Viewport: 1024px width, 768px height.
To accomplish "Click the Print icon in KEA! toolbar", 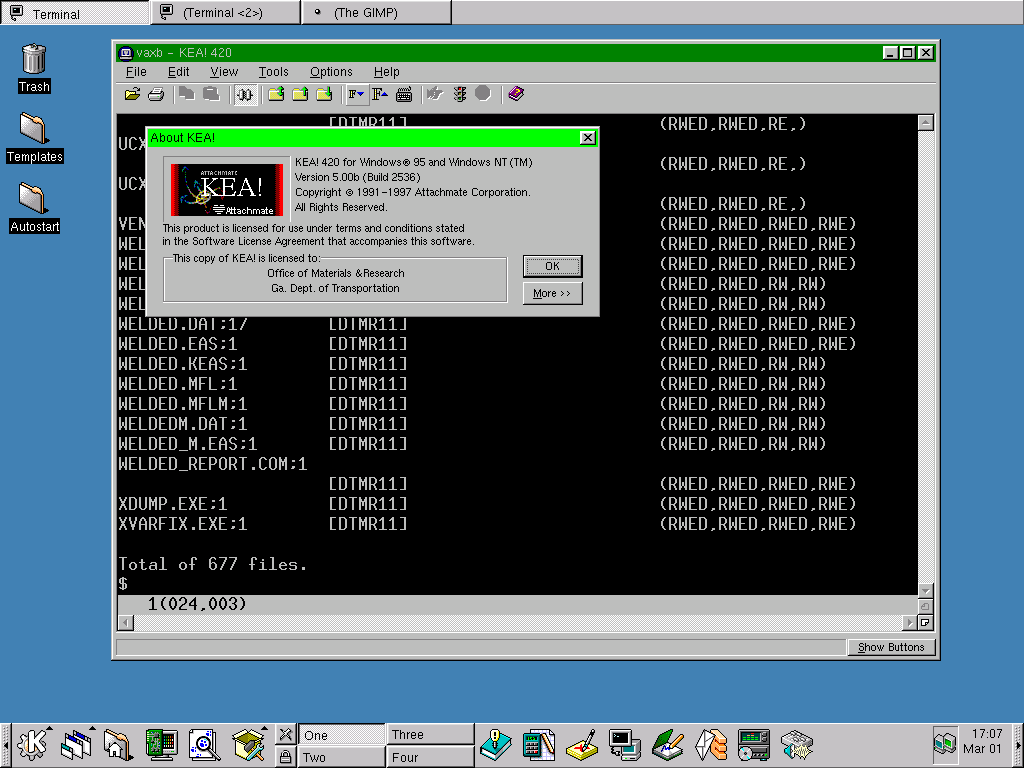I will [x=156, y=95].
